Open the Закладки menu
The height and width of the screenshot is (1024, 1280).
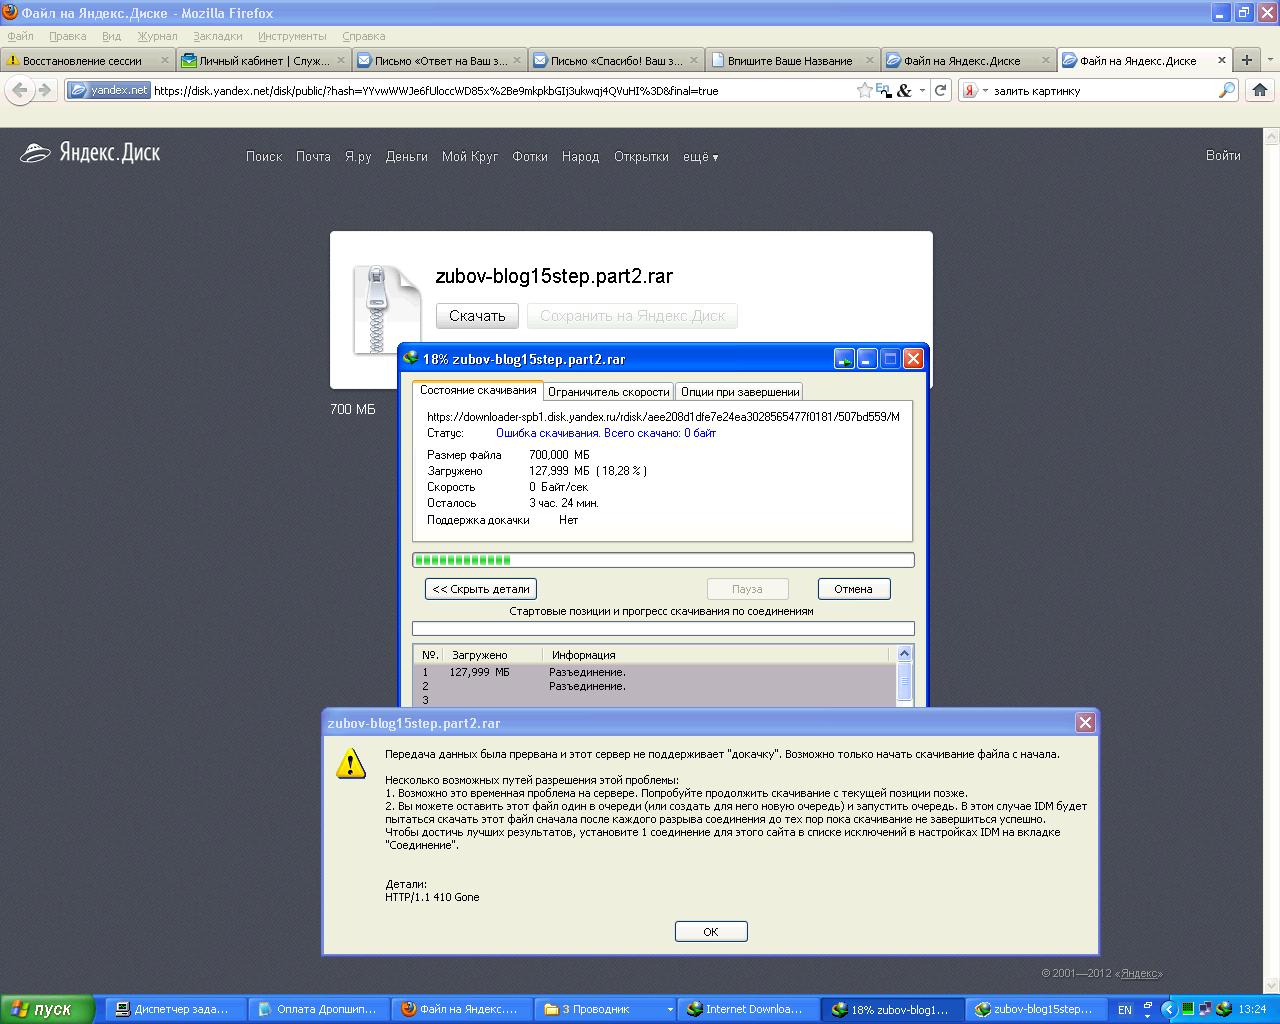coord(218,36)
